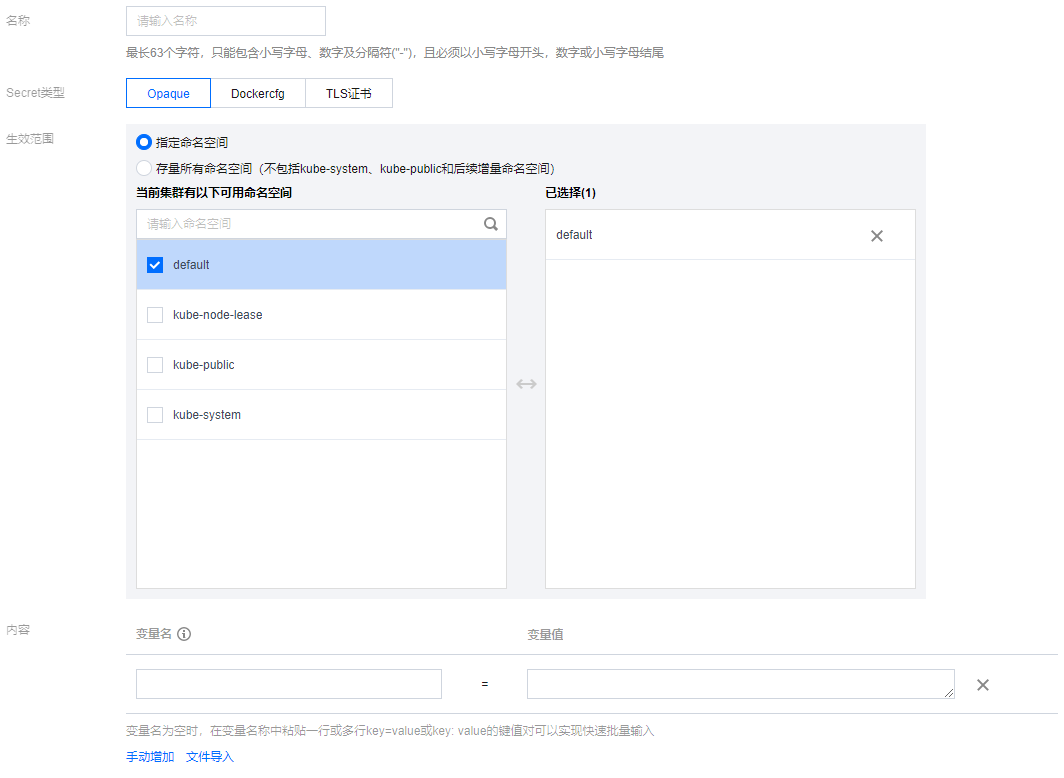Click the resize handle of value textarea
Viewport: 1064px width, 778px height.
(x=949, y=693)
